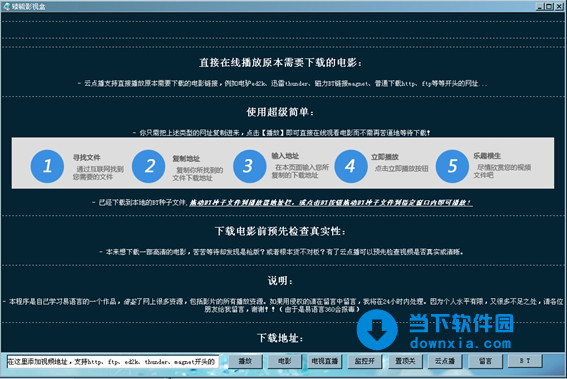Click the 云点播 (Cloud play) button
The height and width of the screenshot is (379, 567).
click(x=445, y=361)
